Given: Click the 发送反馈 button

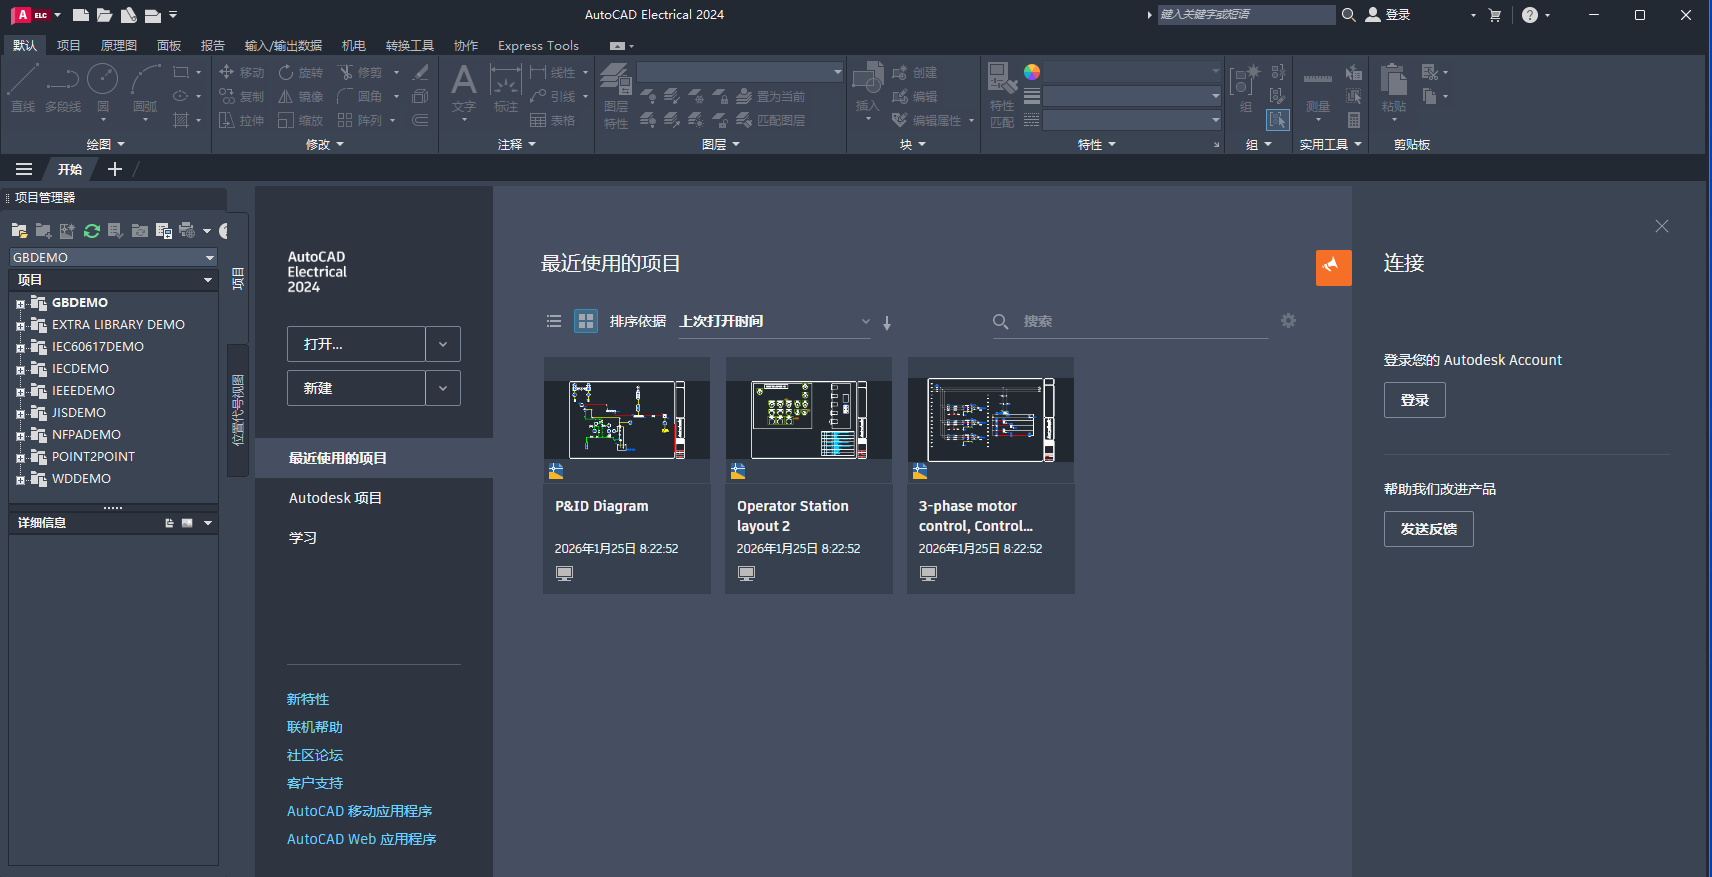Looking at the screenshot, I should [x=1428, y=529].
